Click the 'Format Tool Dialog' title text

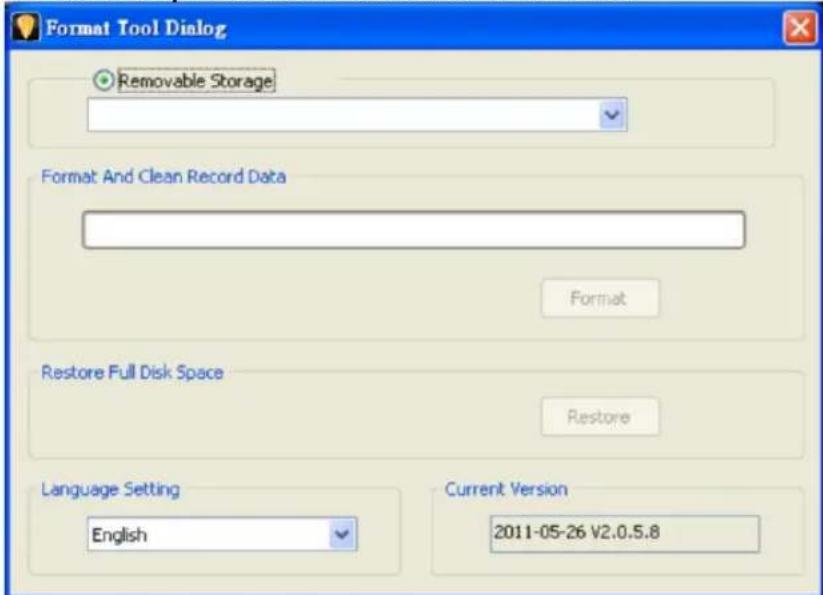click(136, 28)
